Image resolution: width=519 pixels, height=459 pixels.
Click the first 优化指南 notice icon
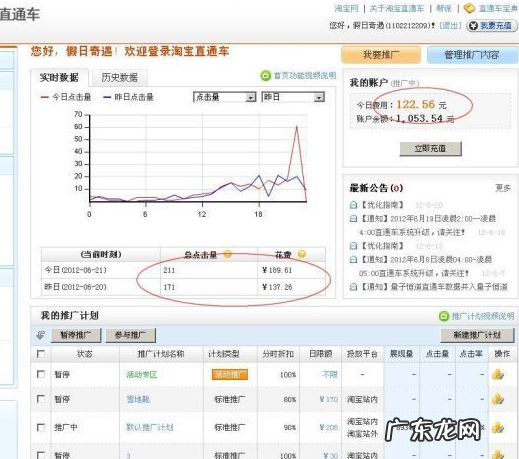click(x=353, y=205)
